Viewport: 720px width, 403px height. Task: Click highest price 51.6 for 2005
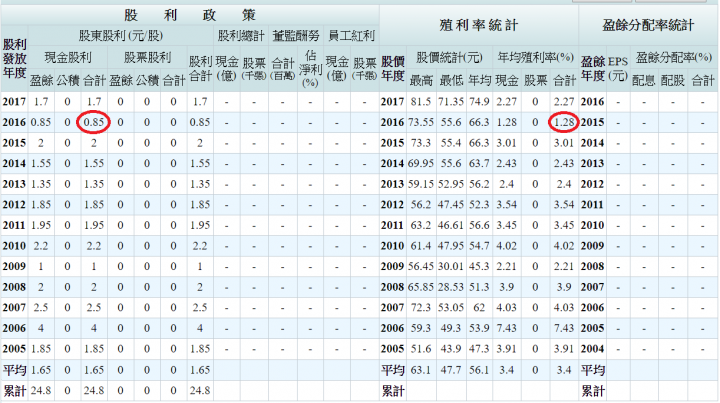click(x=421, y=349)
